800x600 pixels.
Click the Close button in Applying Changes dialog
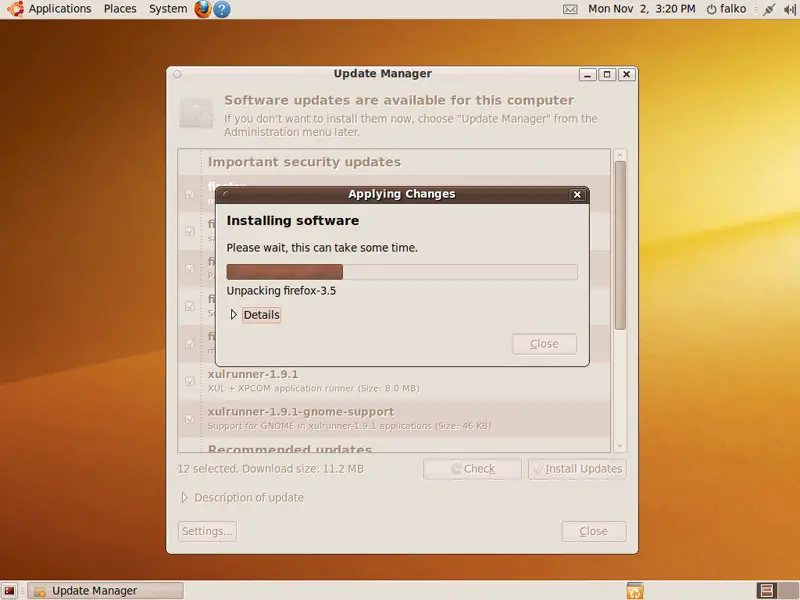[544, 344]
